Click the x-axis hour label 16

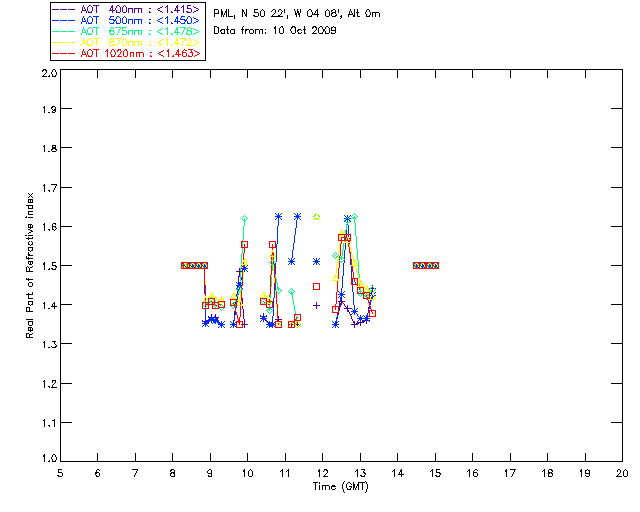tap(473, 473)
